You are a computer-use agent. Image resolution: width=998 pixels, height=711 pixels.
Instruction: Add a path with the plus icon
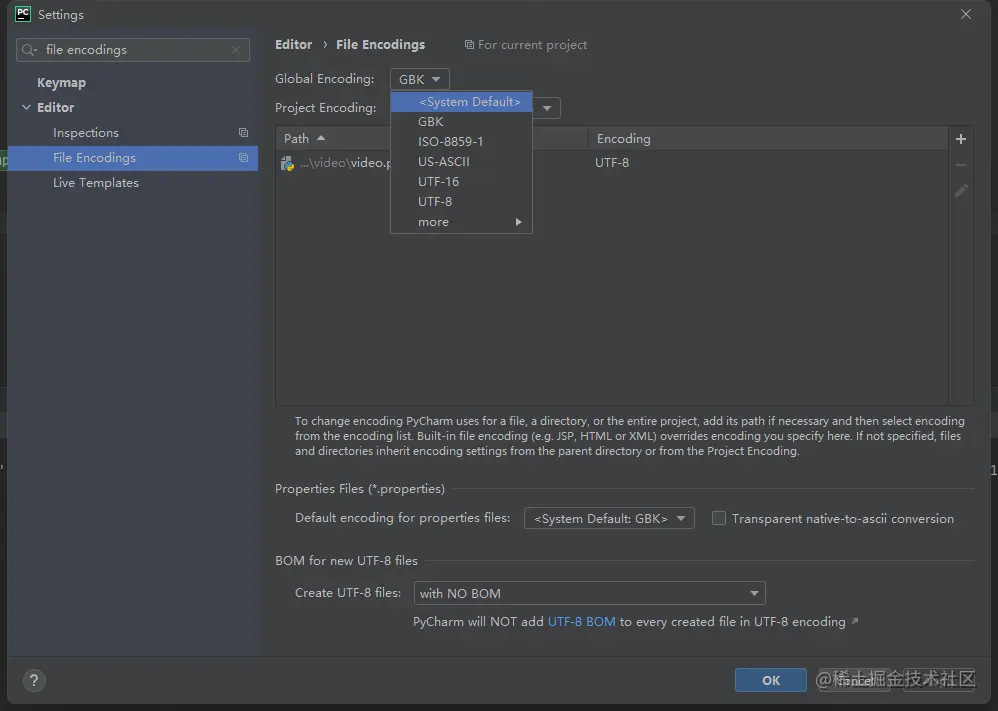coord(960,138)
